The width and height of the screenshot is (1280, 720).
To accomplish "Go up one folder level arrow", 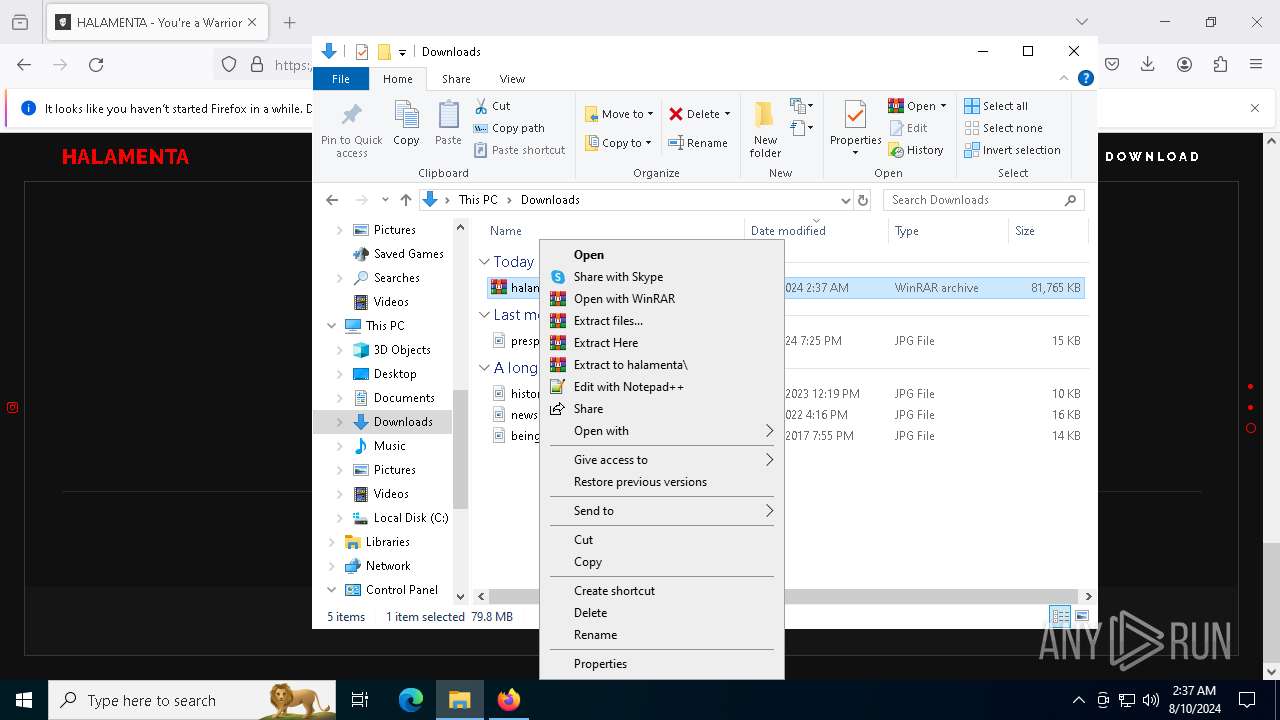I will point(405,200).
